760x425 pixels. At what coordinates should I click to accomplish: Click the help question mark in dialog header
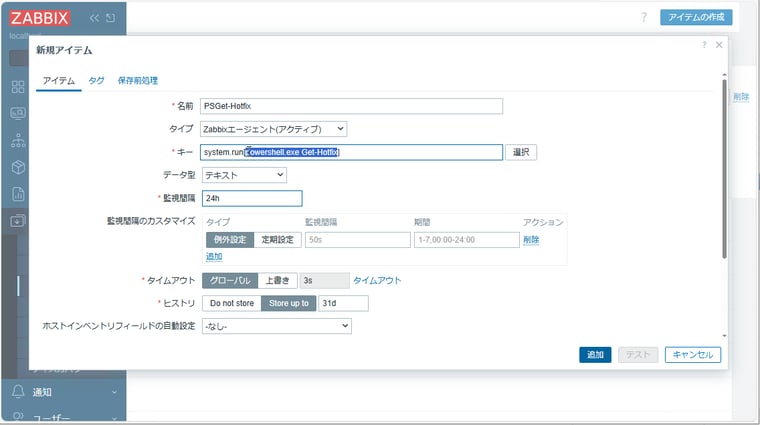coord(704,45)
